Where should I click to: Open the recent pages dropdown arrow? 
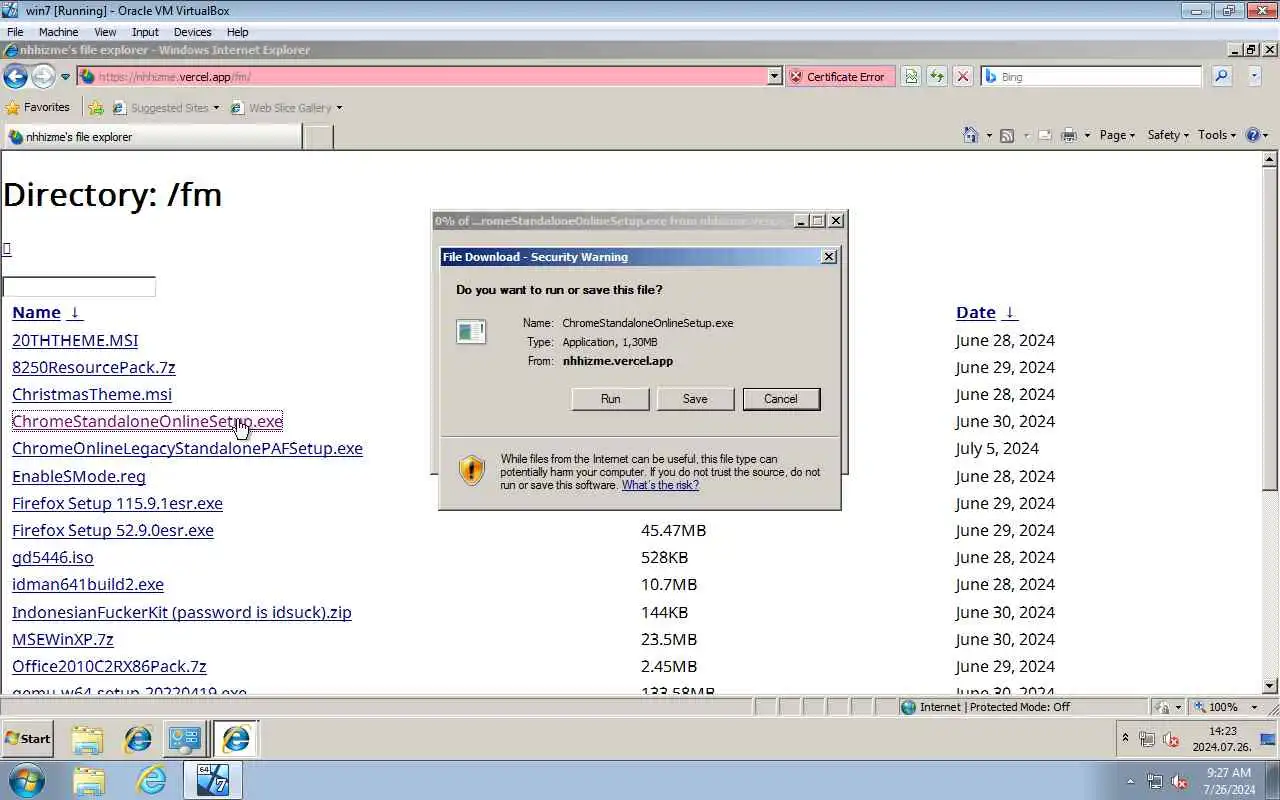65,76
